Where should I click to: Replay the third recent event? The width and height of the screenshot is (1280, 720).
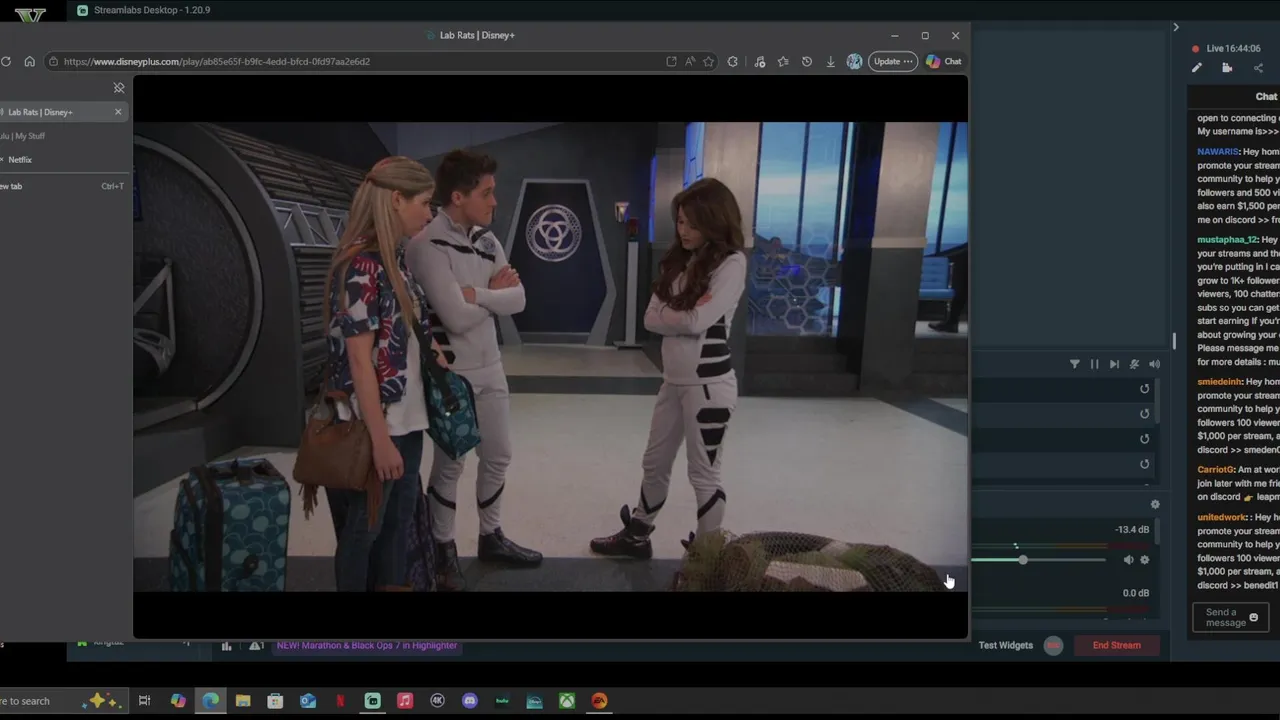point(1145,439)
